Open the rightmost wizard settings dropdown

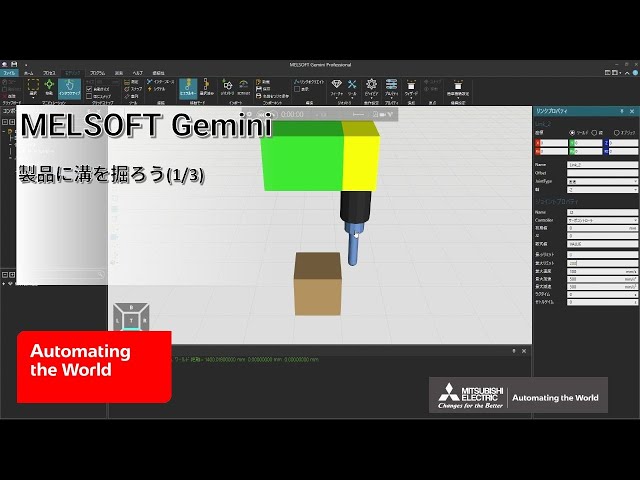458,88
